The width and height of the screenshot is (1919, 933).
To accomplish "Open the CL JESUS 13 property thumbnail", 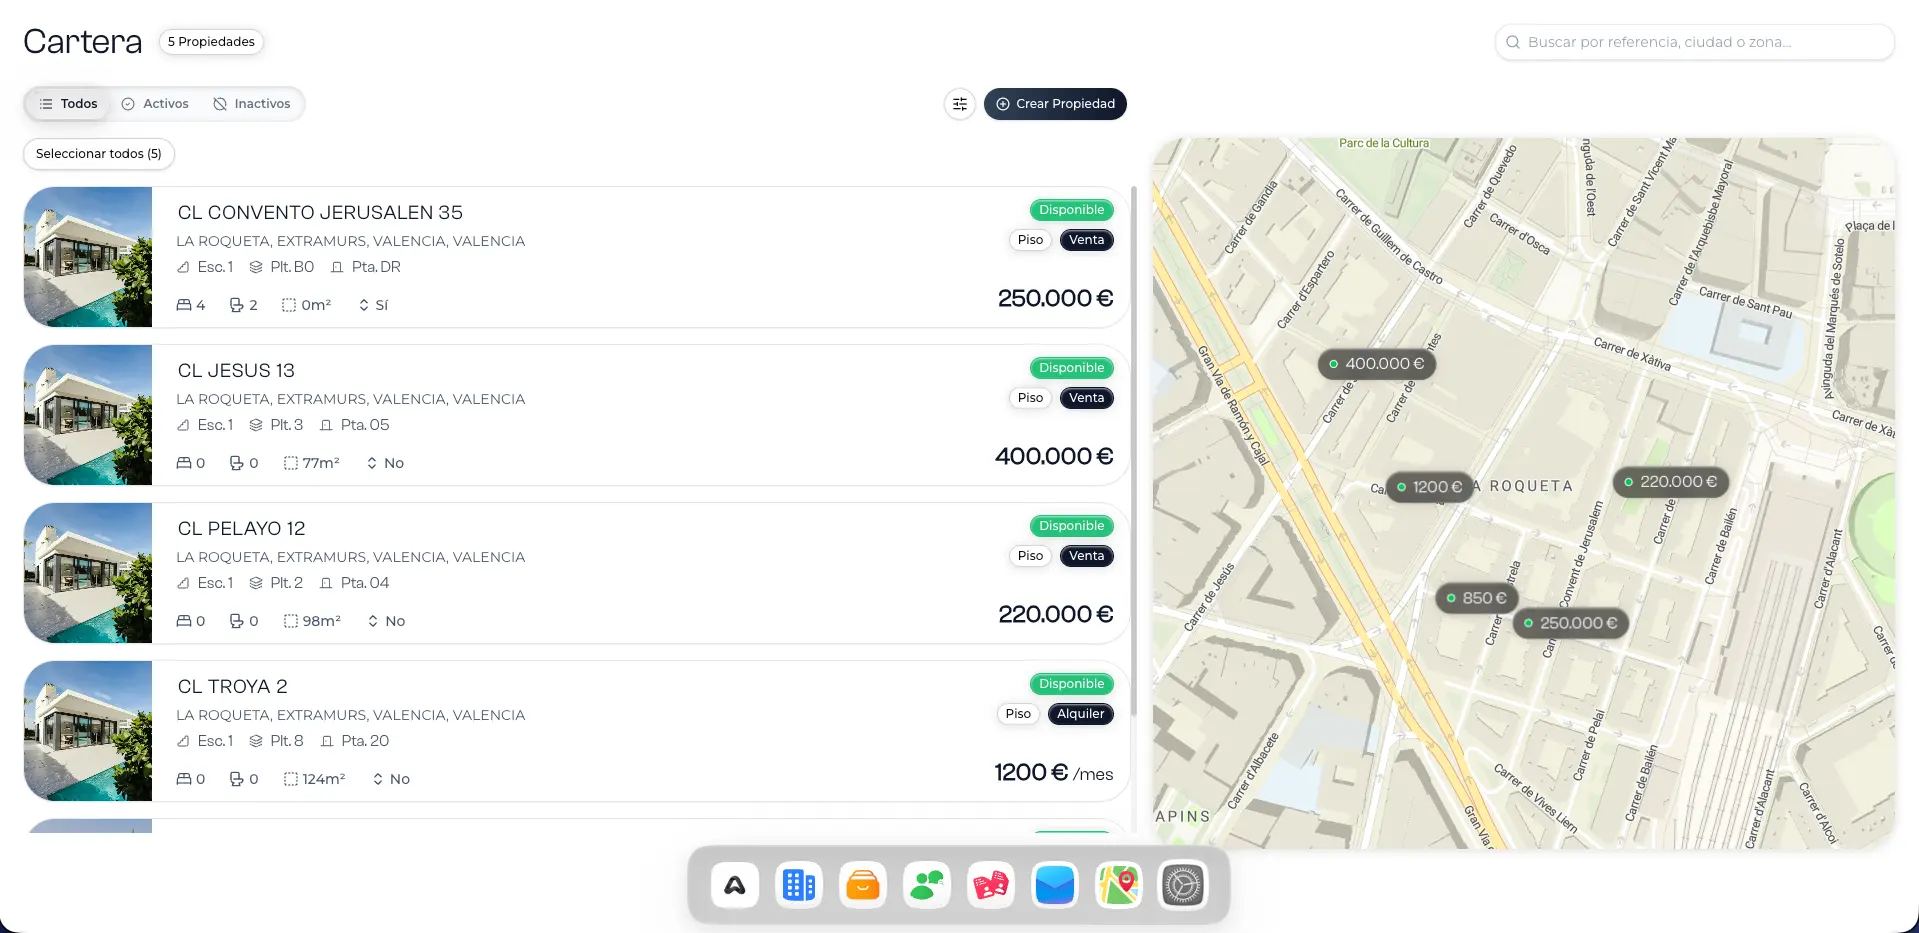I will tap(88, 415).
